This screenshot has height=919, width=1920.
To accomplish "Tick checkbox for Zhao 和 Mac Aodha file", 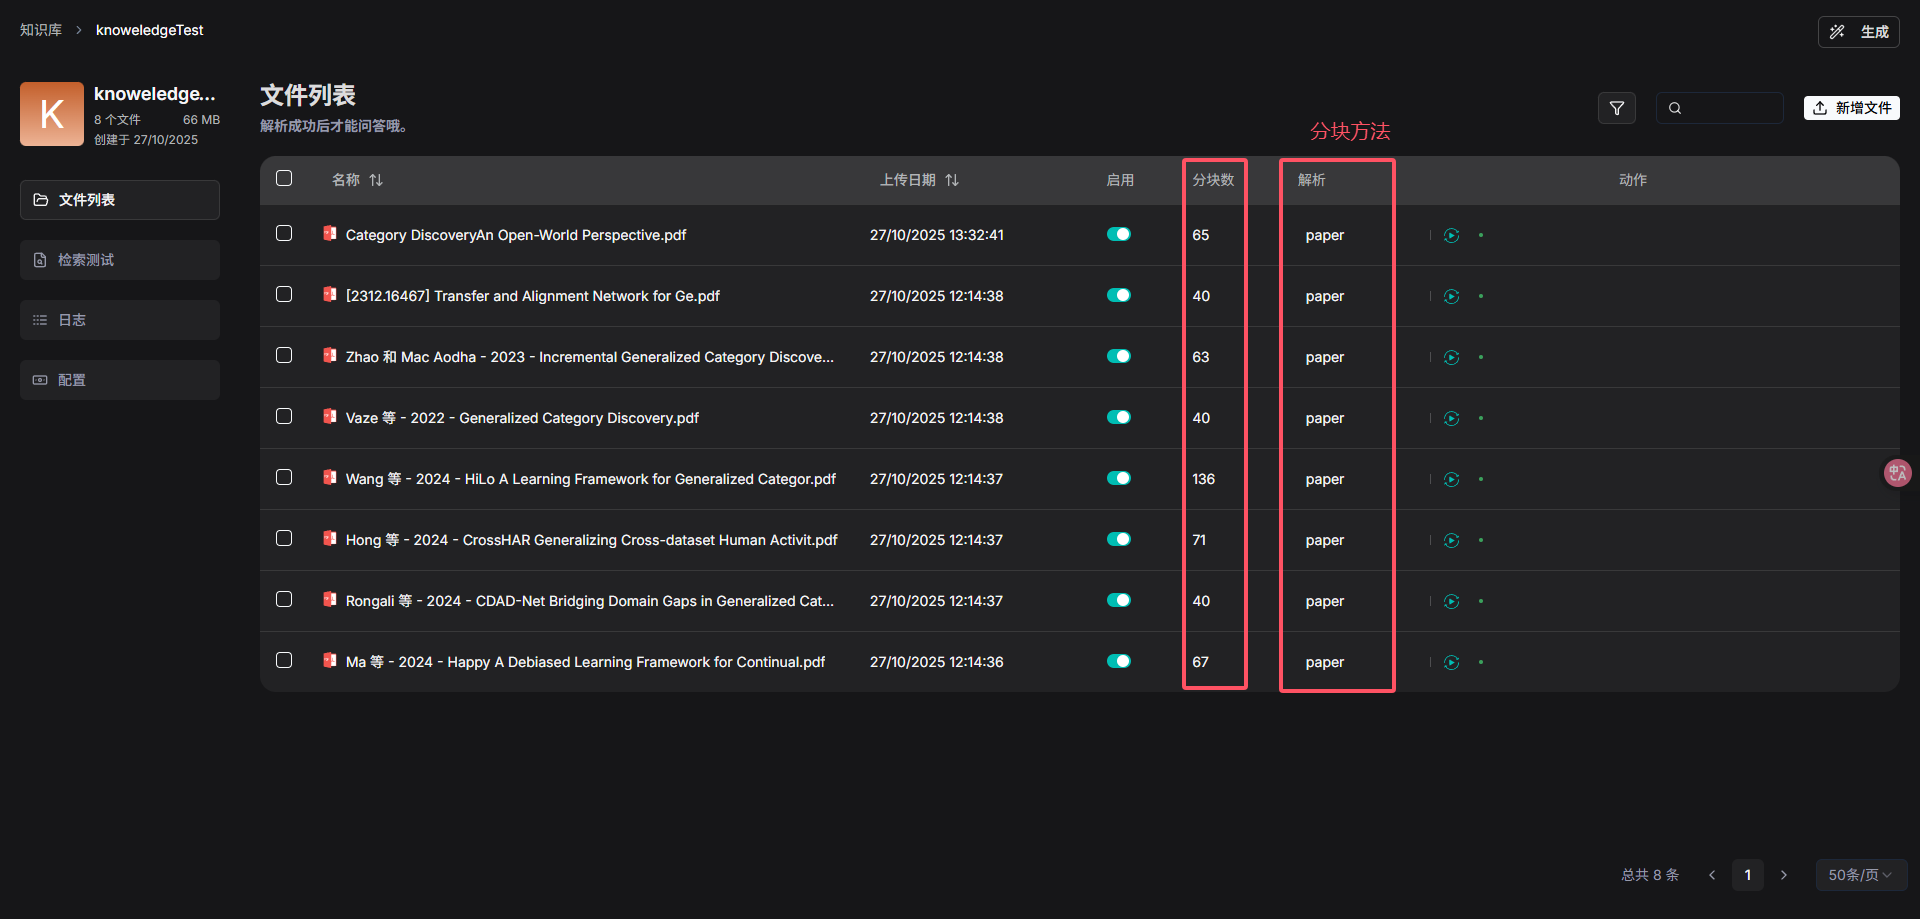I will [284, 355].
